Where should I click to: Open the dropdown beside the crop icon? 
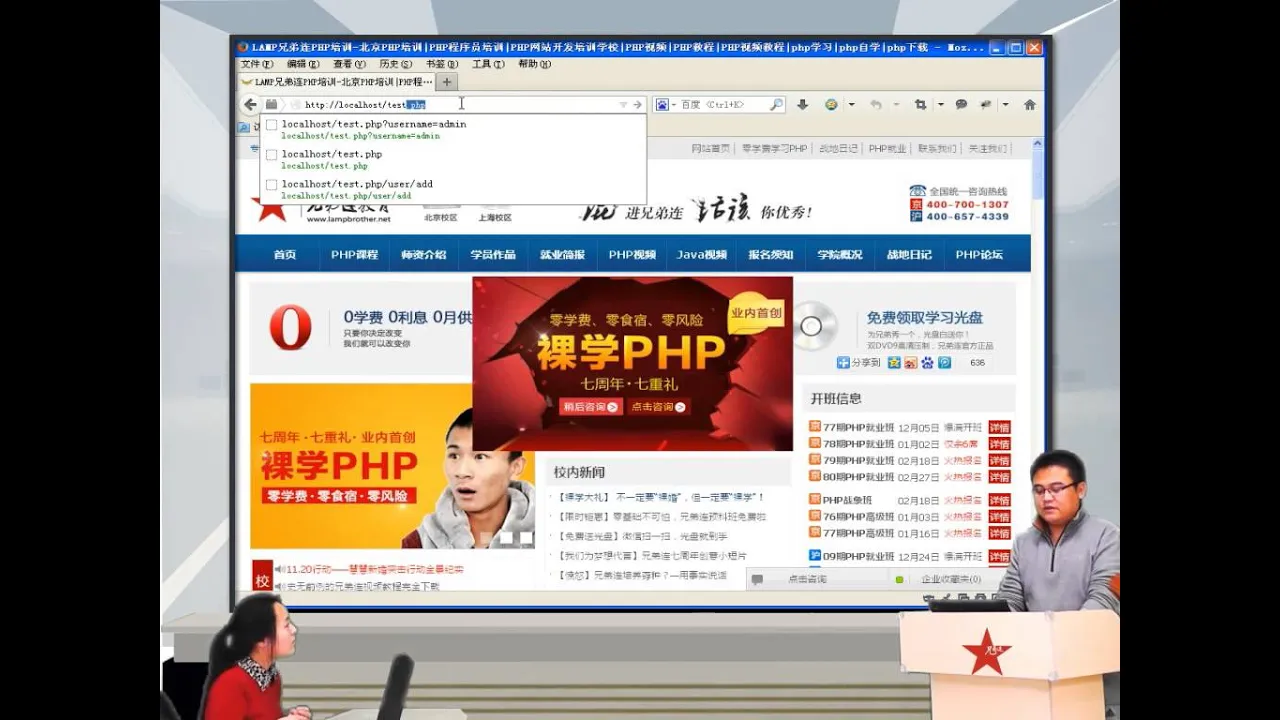pyautogui.click(x=940, y=104)
